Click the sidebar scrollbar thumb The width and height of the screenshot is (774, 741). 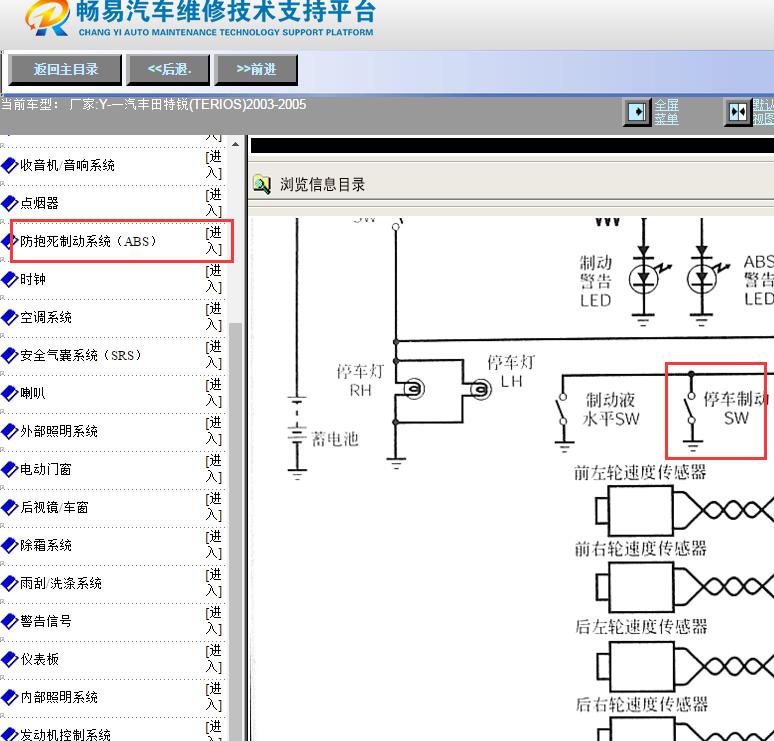[235, 532]
